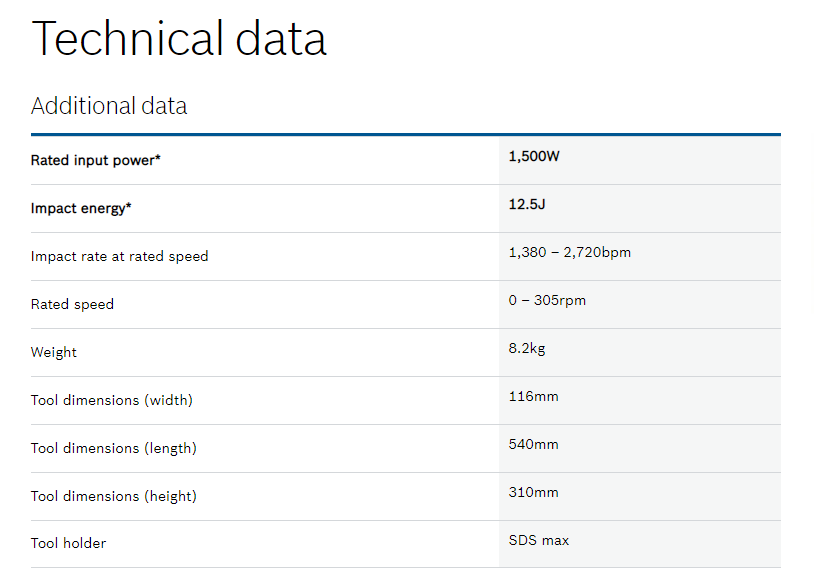Select the "Impact energy*" label
Screen dimensions: 814x585
coord(81,208)
